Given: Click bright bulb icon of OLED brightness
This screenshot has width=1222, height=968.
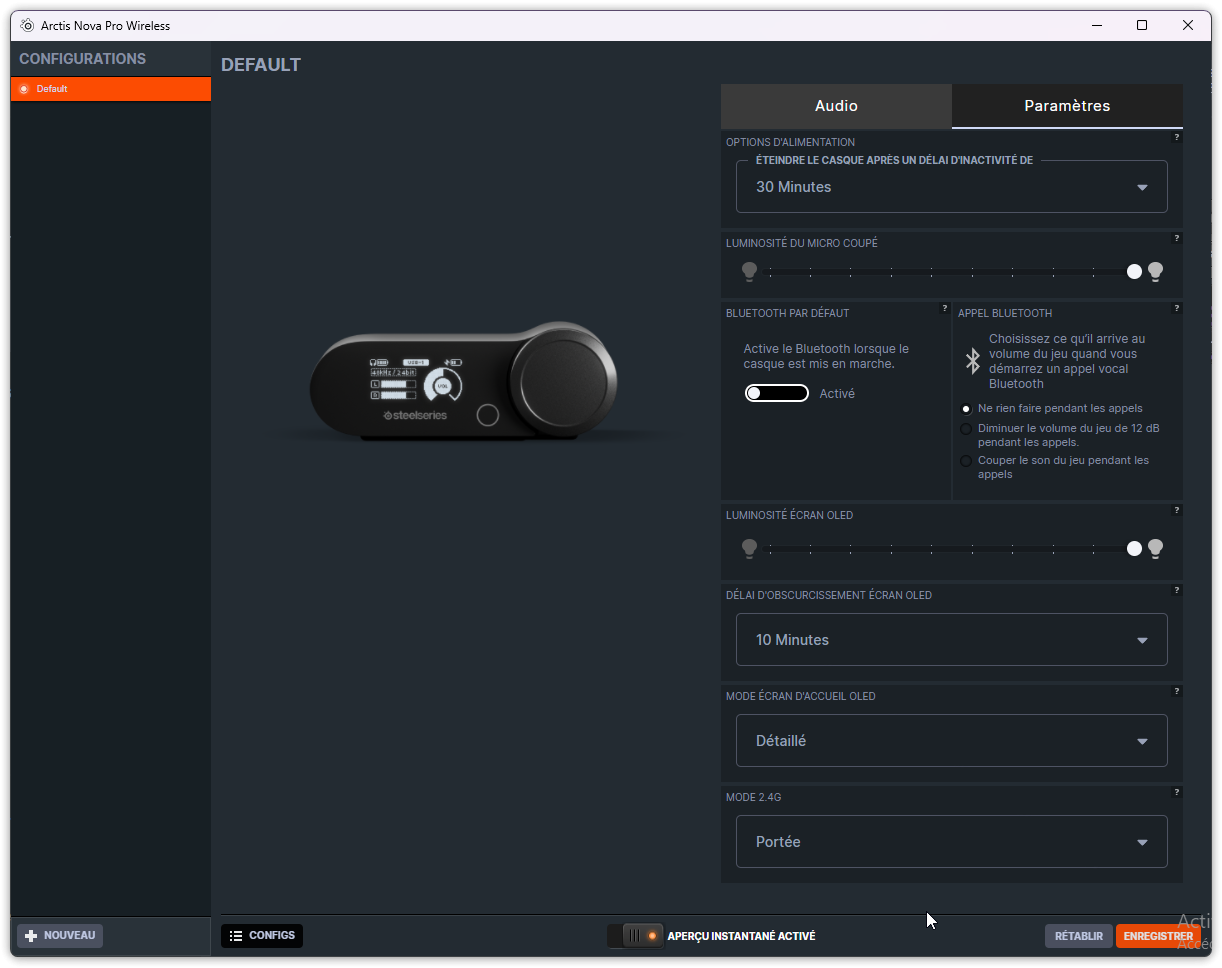Looking at the screenshot, I should click(1155, 548).
